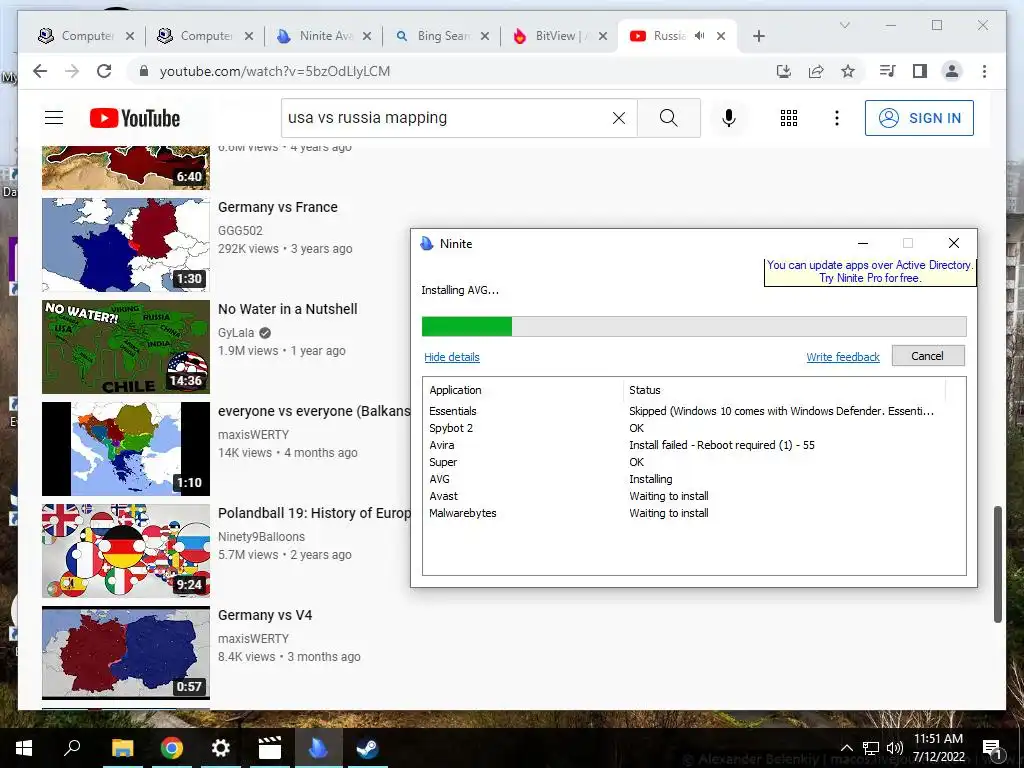Search with voice microphone icon
This screenshot has width=1024, height=768.
tap(729, 118)
